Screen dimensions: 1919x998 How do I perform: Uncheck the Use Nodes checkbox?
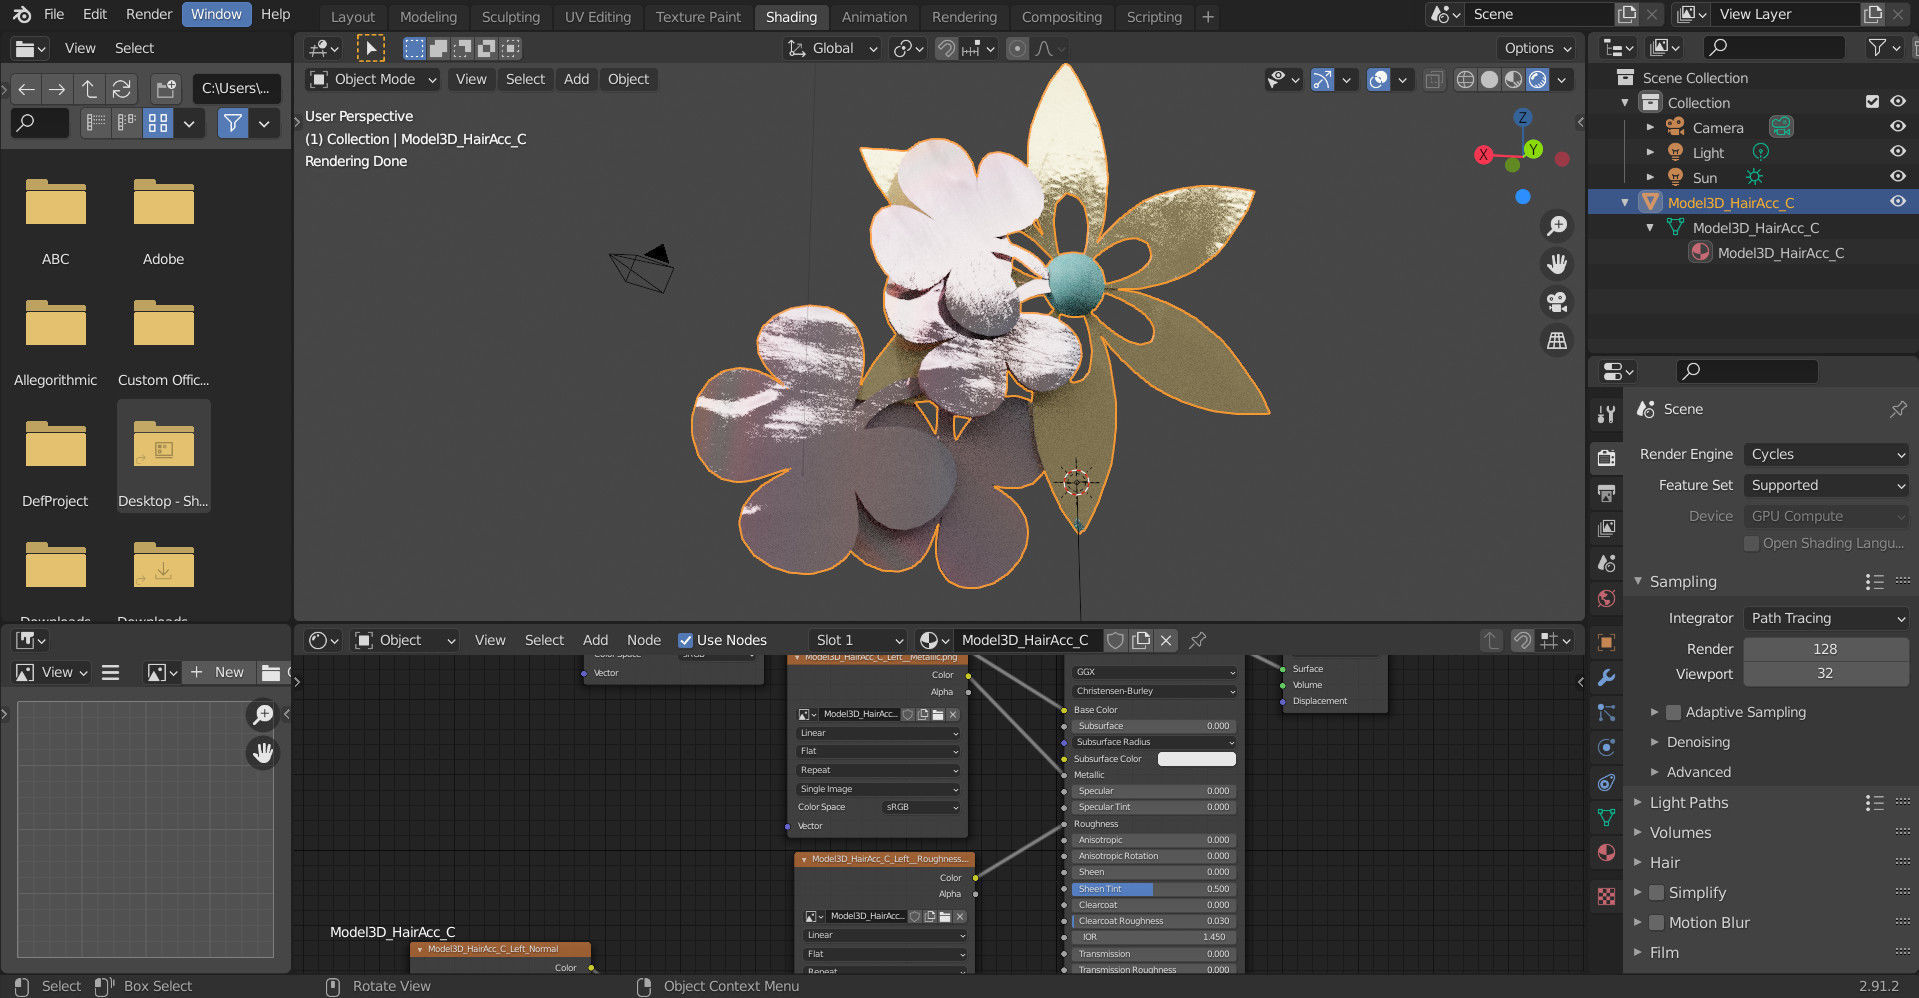tap(685, 640)
